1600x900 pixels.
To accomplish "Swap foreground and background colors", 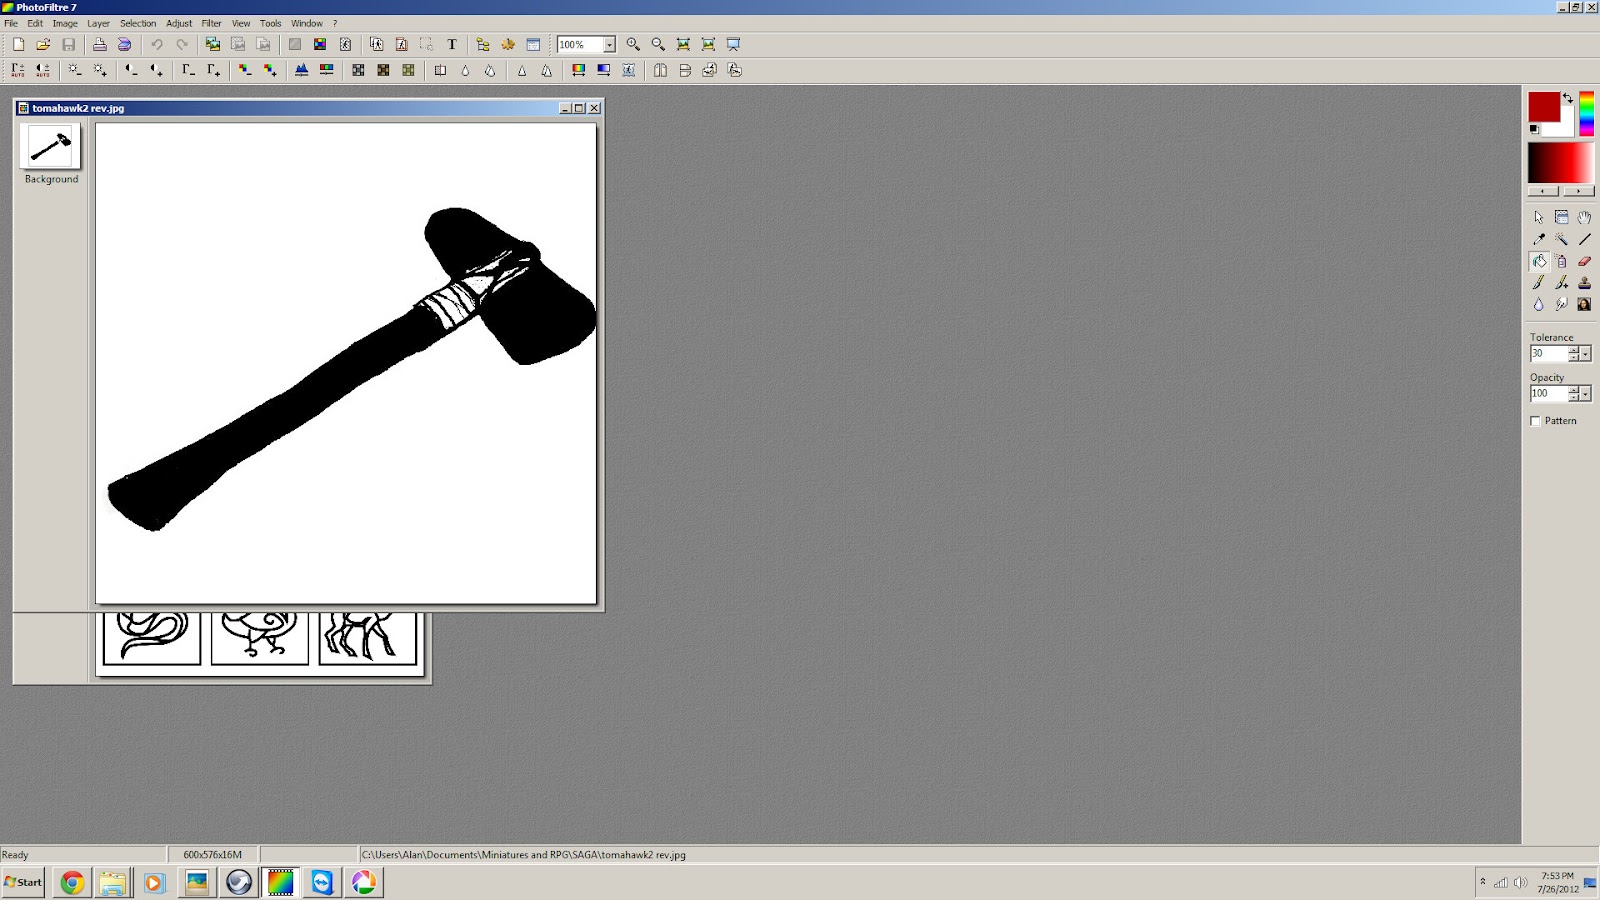I will click(x=1568, y=97).
